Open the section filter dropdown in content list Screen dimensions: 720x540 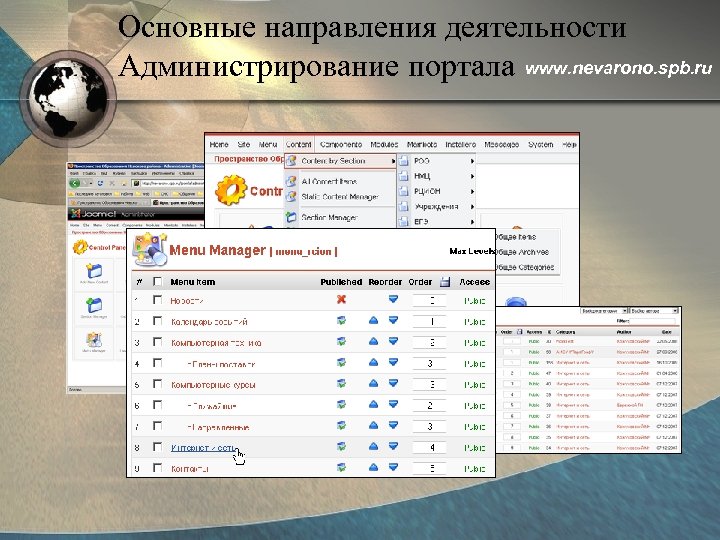click(604, 311)
